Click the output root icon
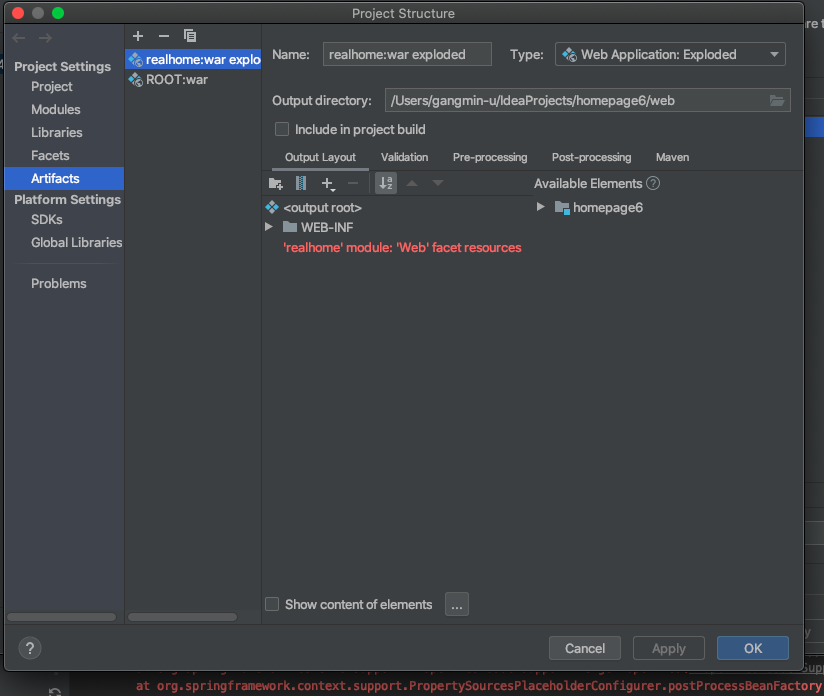This screenshot has height=696, width=824. (272, 207)
